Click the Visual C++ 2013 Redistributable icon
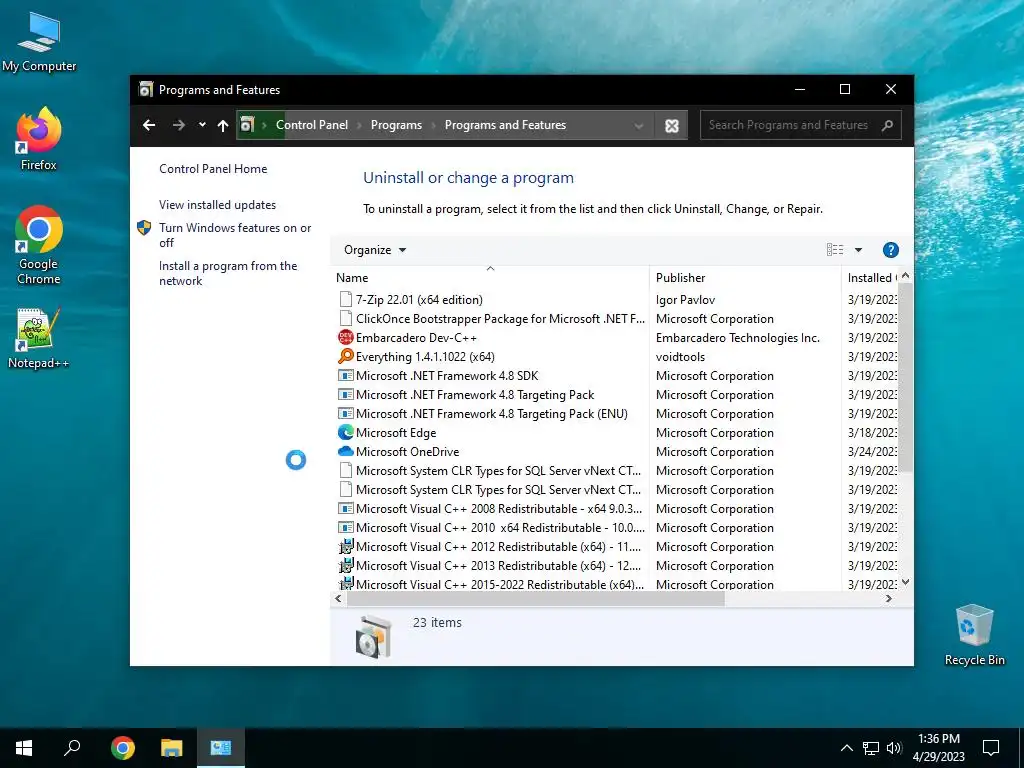 pos(345,566)
